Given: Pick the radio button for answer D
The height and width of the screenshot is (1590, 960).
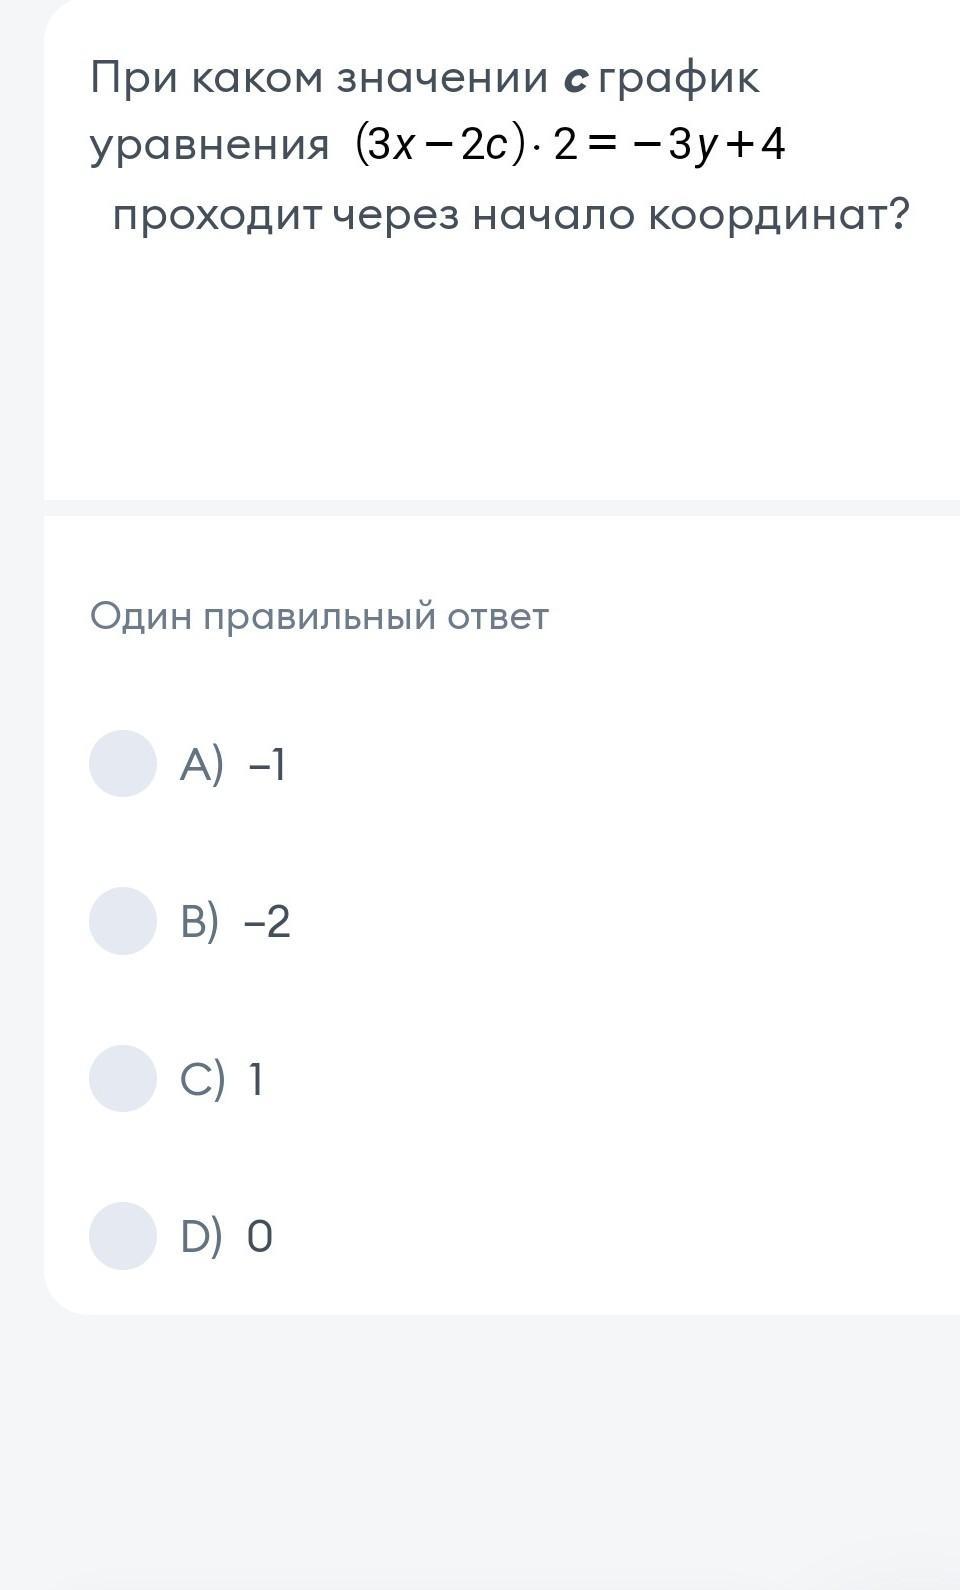Looking at the screenshot, I should click(x=123, y=1236).
